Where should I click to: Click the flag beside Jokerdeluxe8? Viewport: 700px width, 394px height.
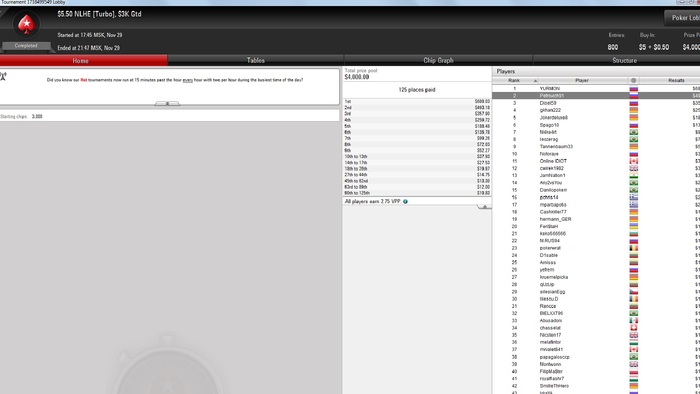point(633,118)
